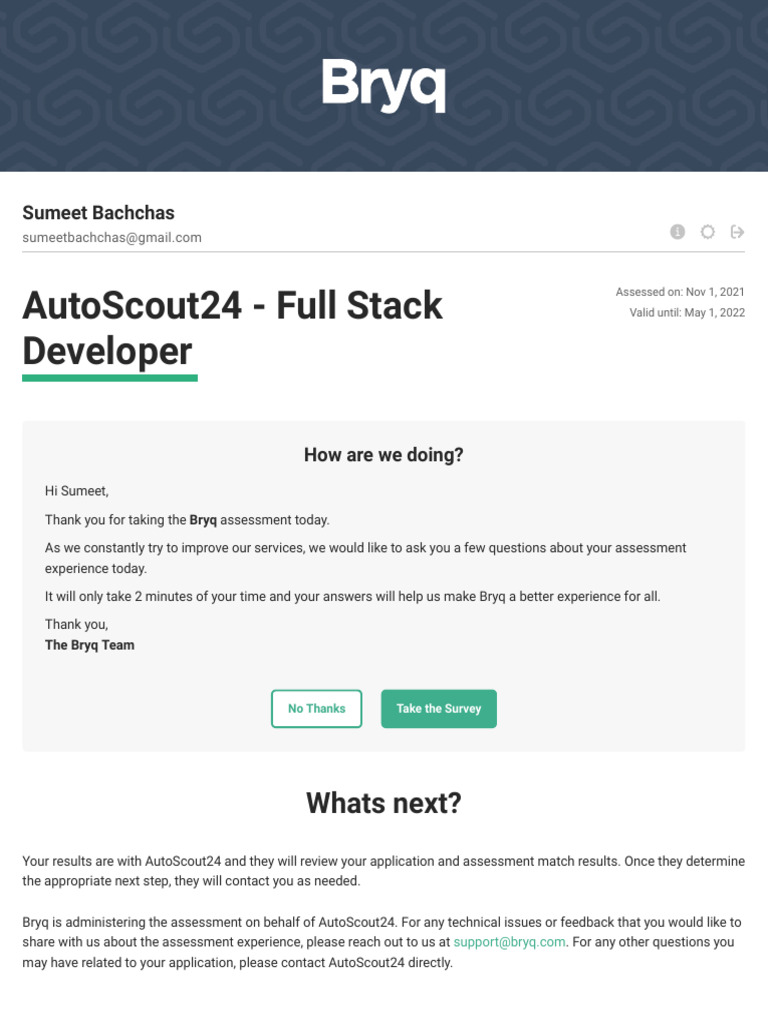
Task: Click the info icon beside the settings gear
Action: pyautogui.click(x=677, y=232)
